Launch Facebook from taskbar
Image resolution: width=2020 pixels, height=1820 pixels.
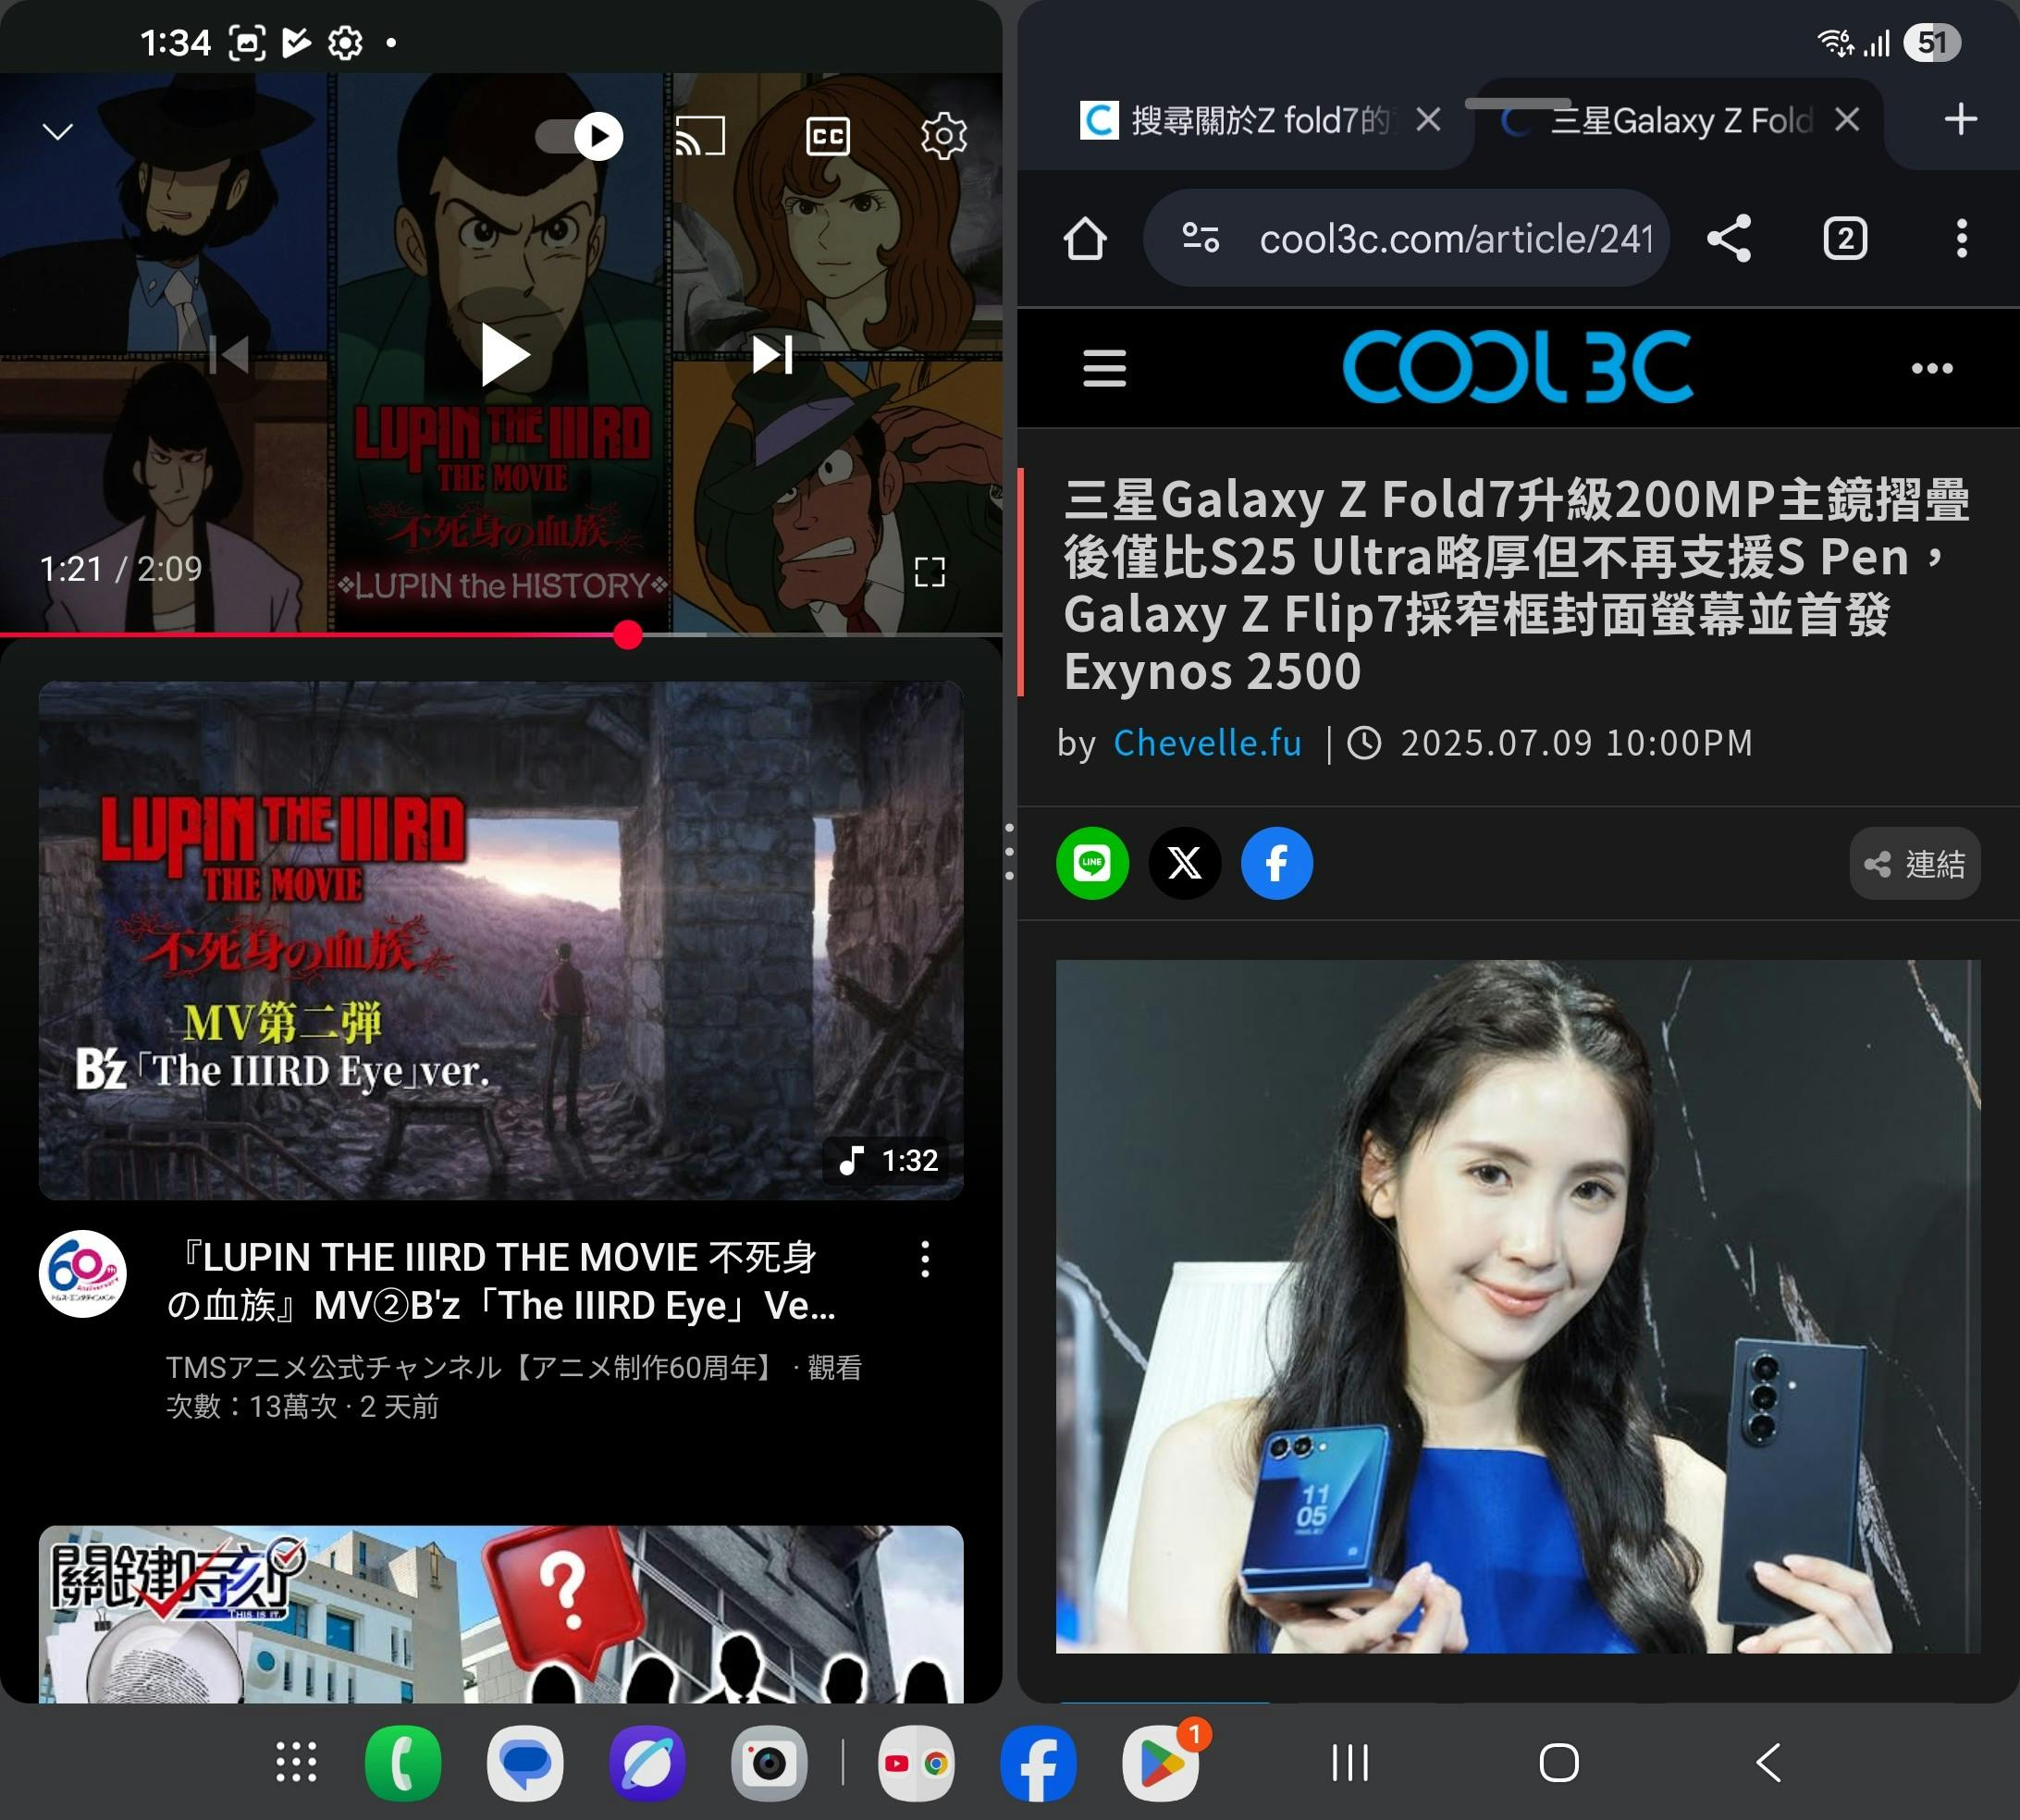(x=1038, y=1762)
